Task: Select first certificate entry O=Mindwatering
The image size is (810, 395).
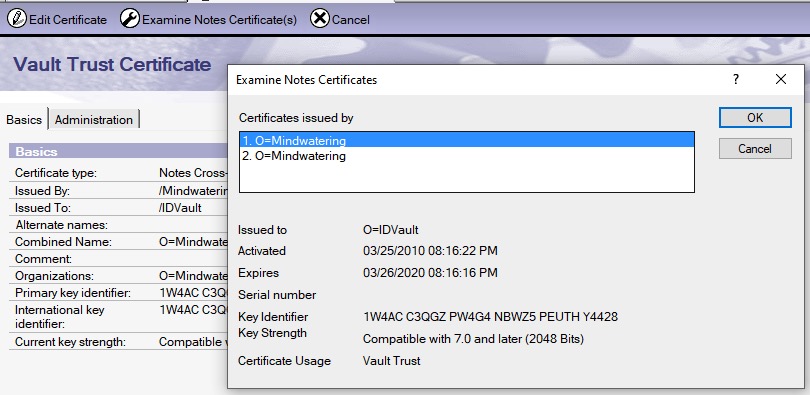Action: [x=467, y=140]
